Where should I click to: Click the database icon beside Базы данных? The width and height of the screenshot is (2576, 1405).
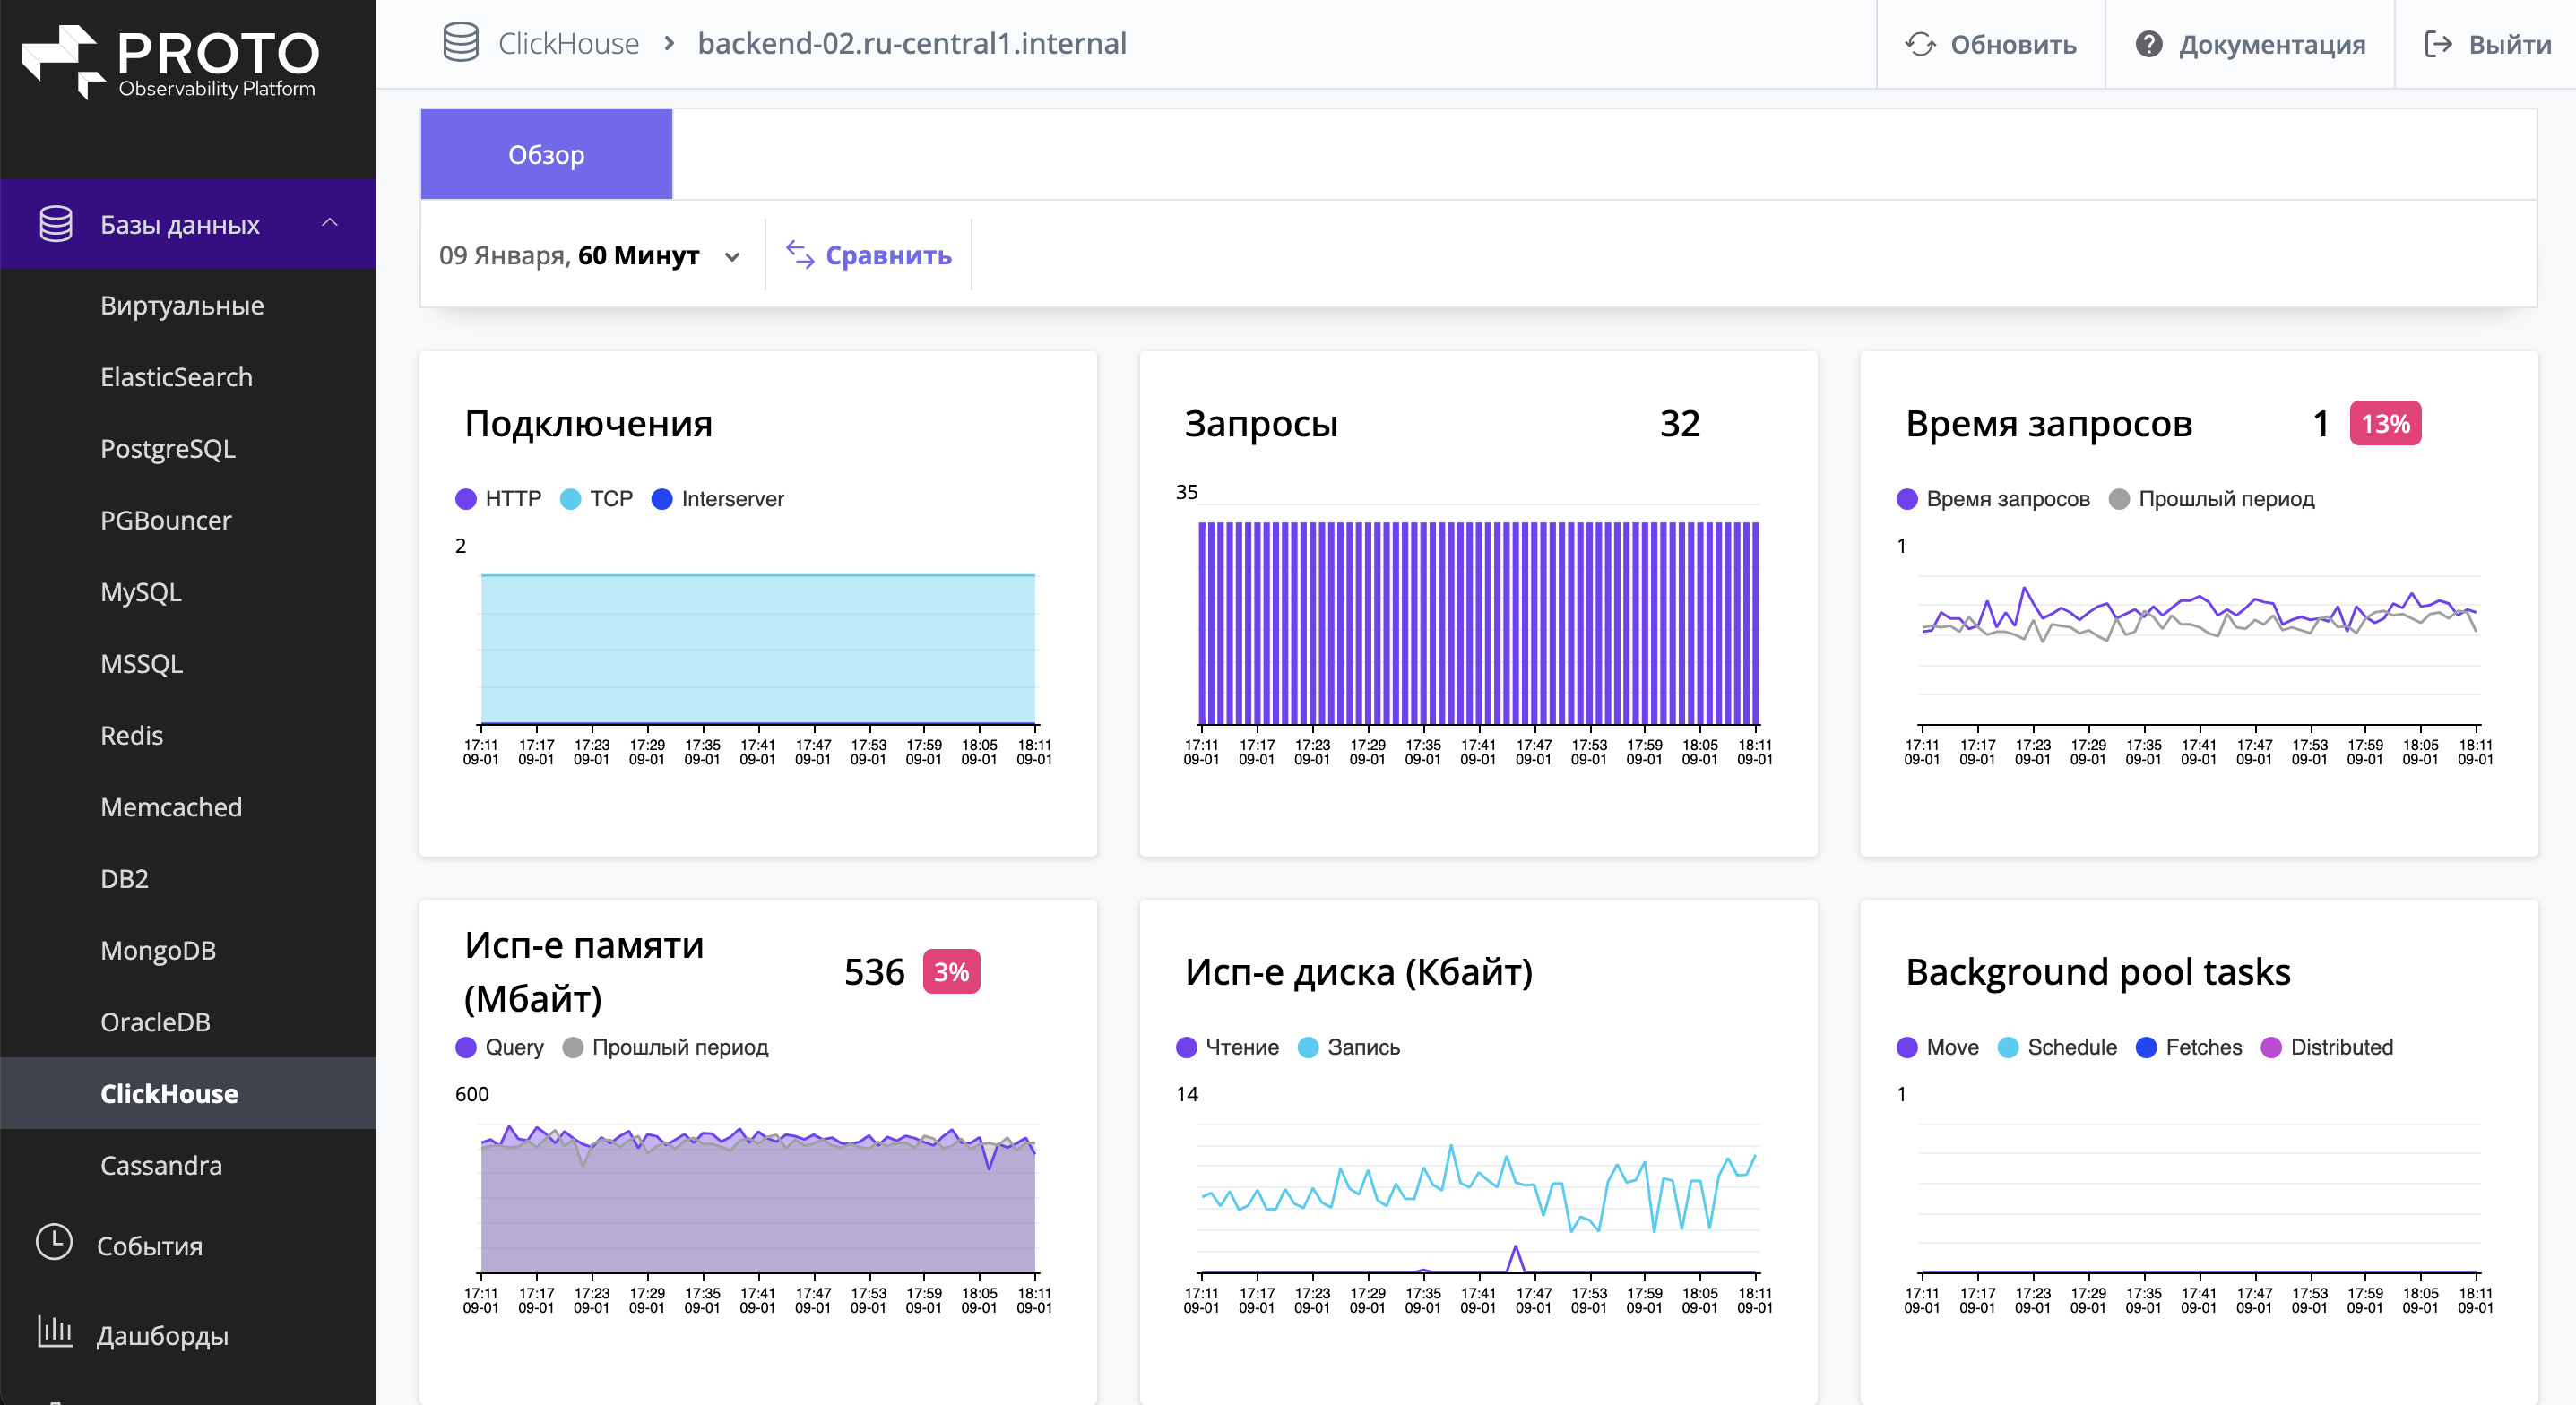coord(56,224)
